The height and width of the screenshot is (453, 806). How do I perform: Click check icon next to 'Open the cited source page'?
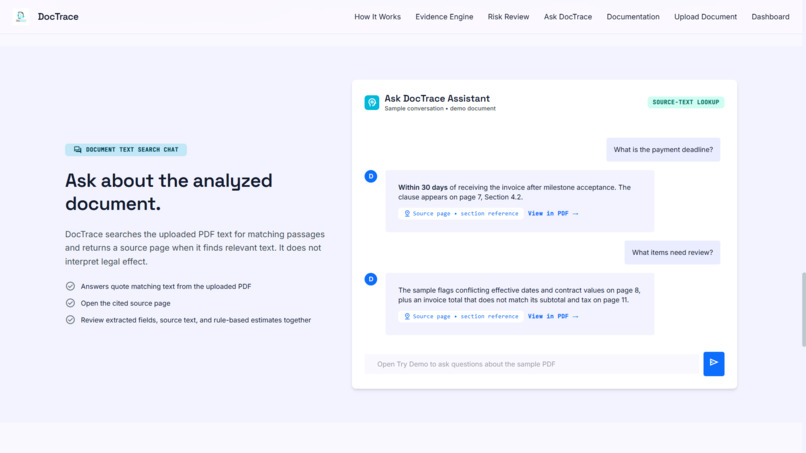coord(70,303)
